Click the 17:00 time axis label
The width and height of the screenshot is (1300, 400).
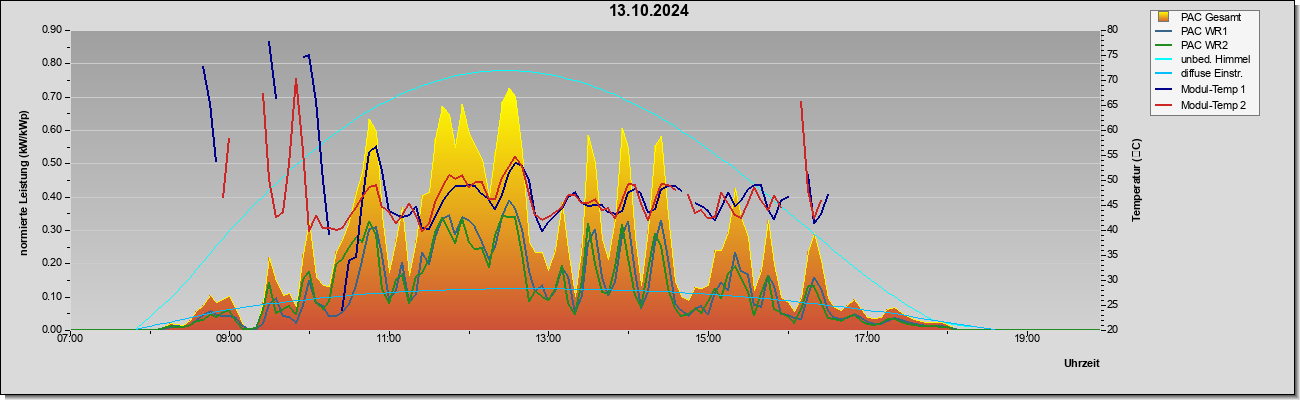tap(867, 339)
